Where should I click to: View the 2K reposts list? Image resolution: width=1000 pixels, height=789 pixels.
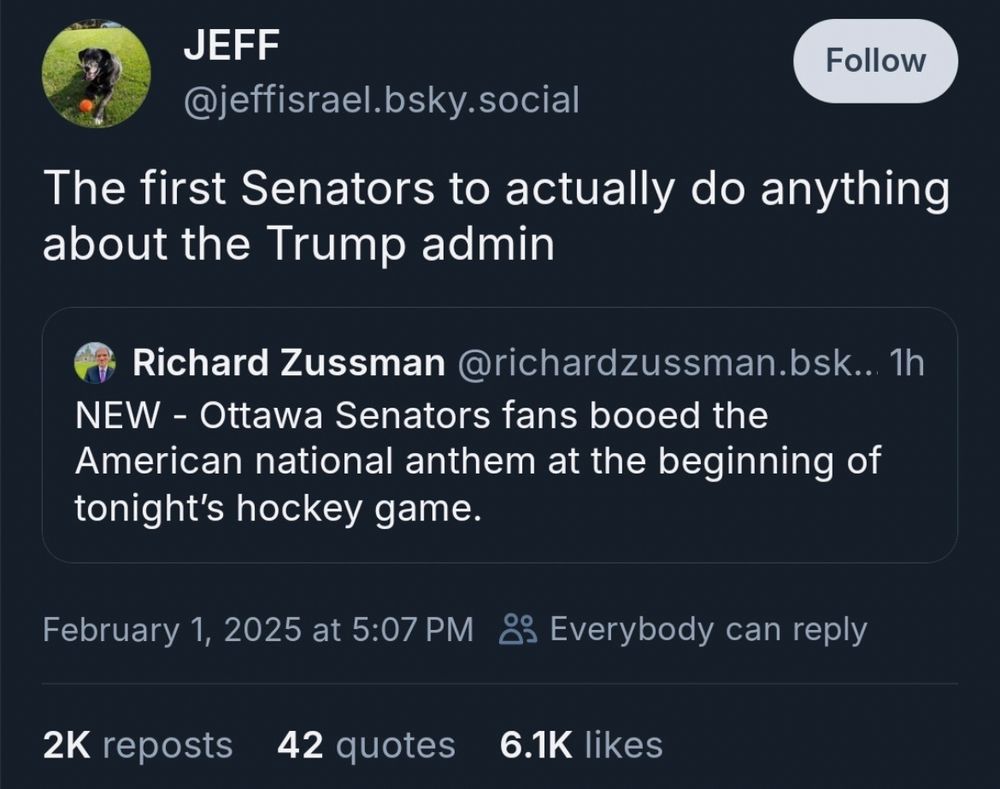point(136,744)
